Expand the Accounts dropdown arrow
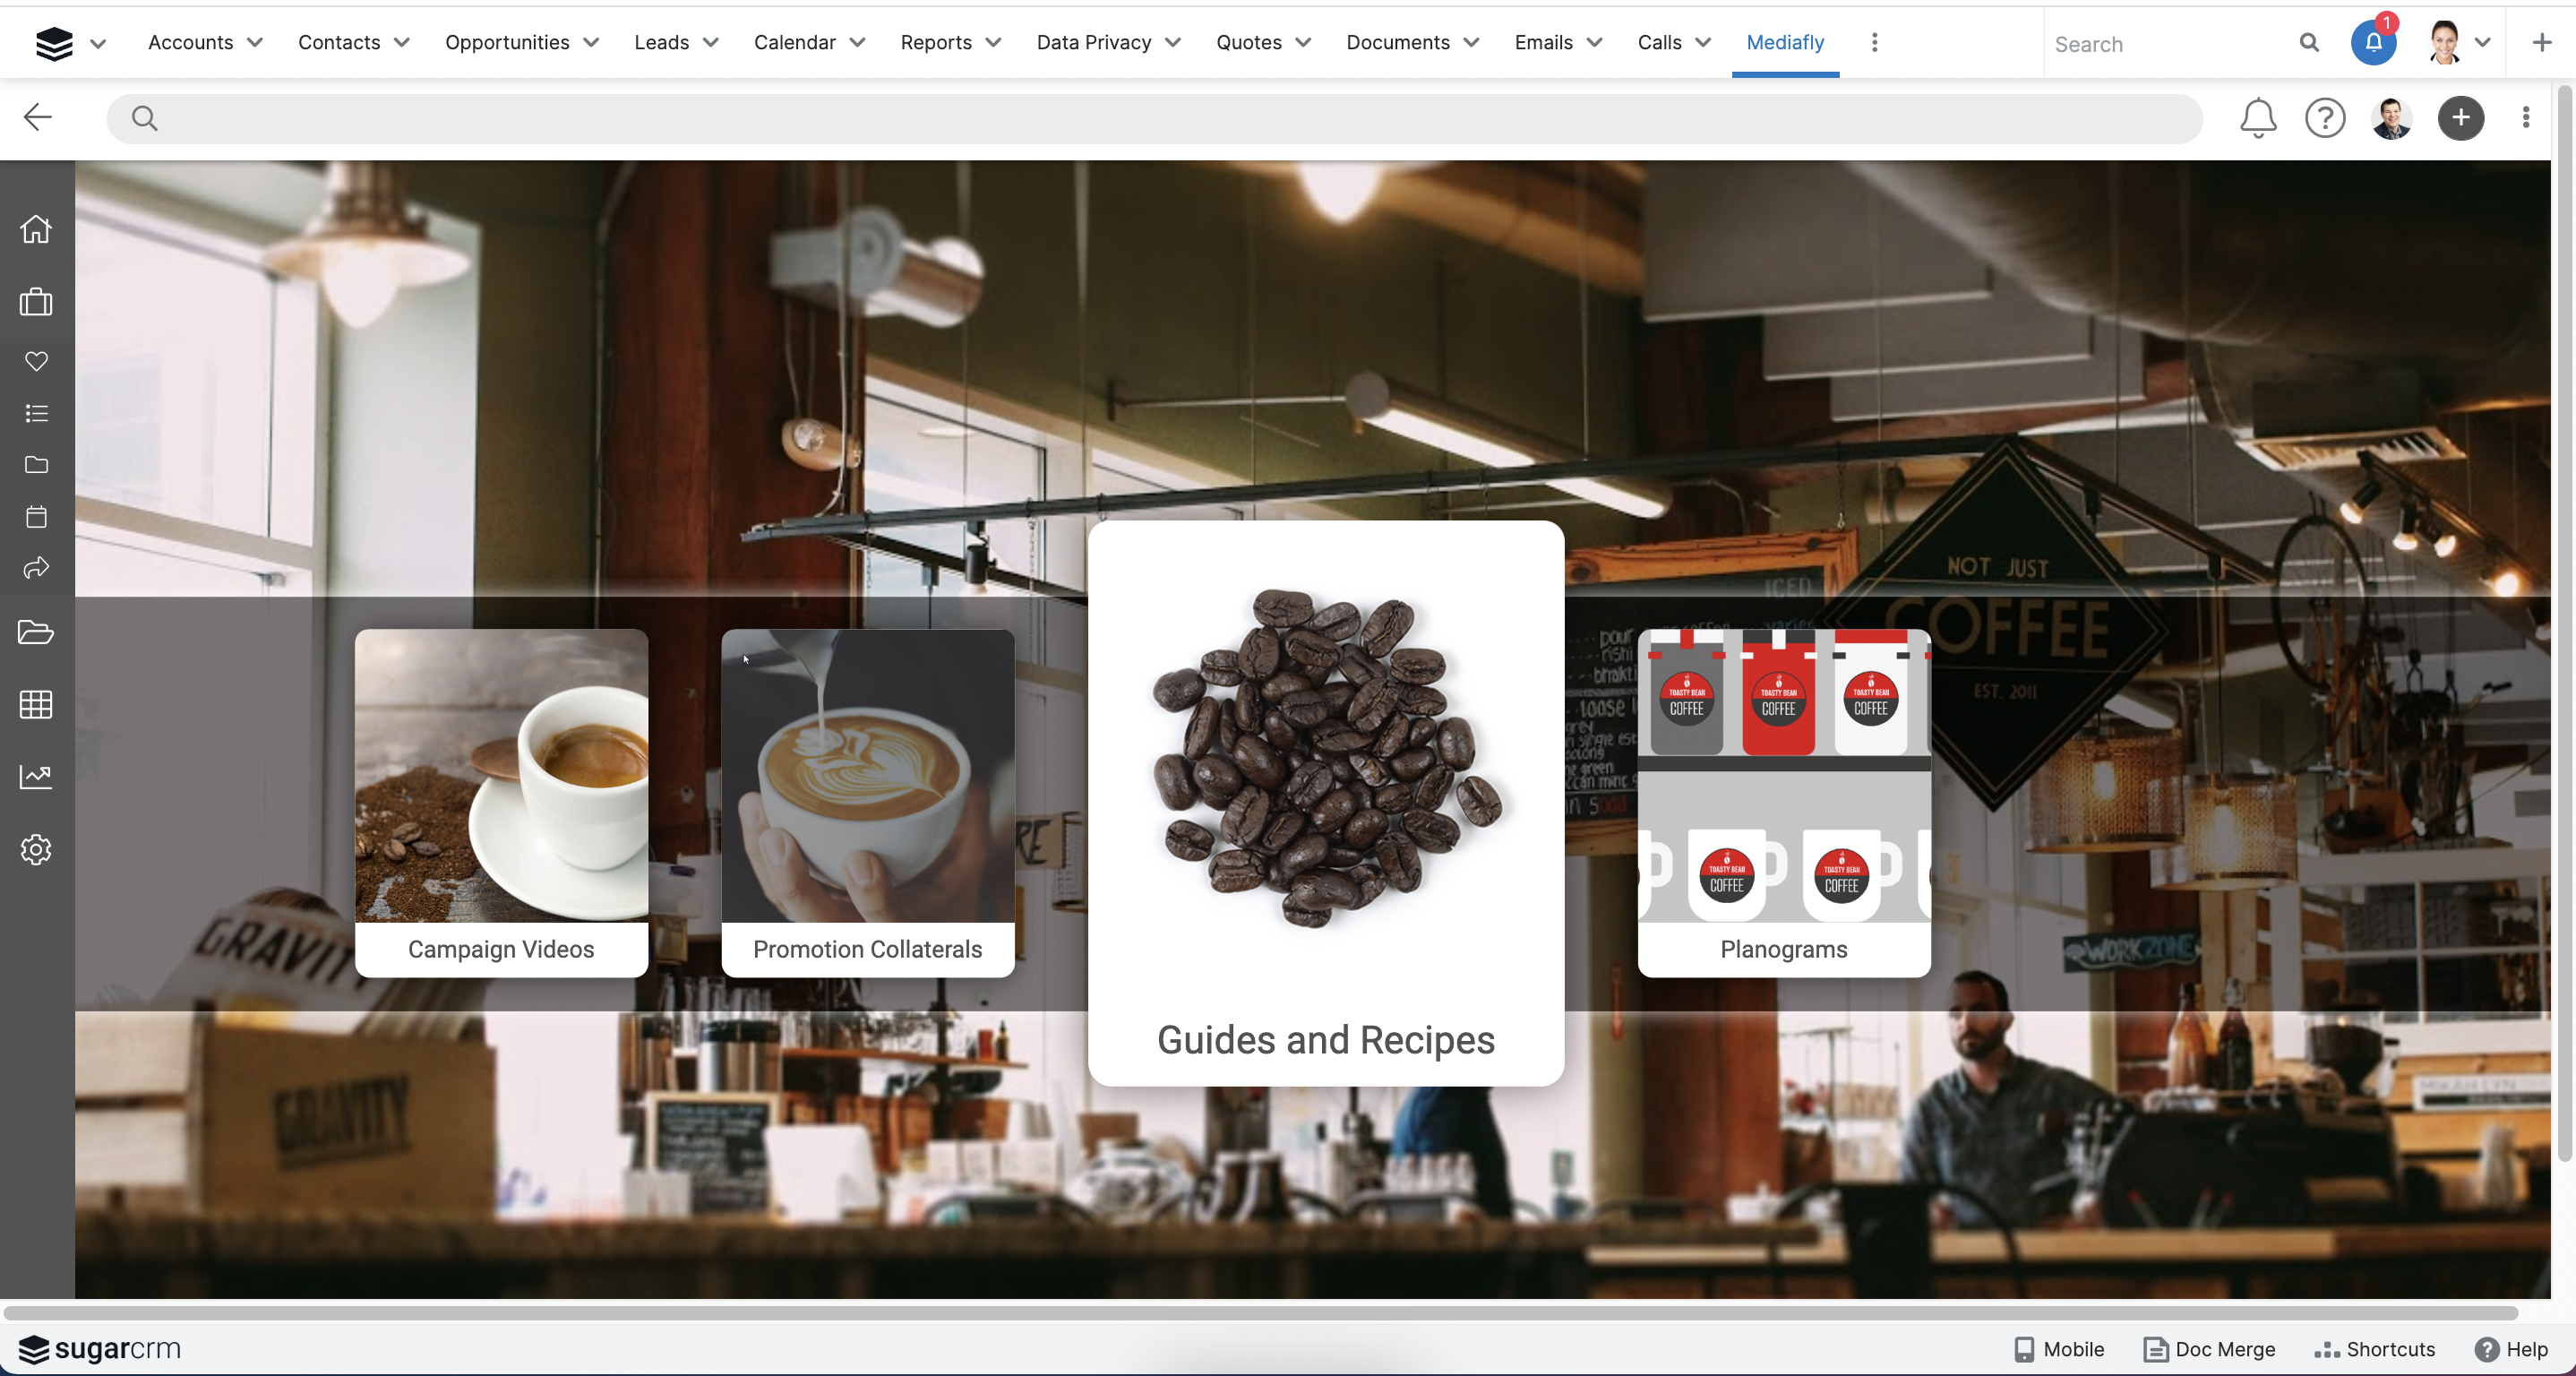 click(255, 42)
